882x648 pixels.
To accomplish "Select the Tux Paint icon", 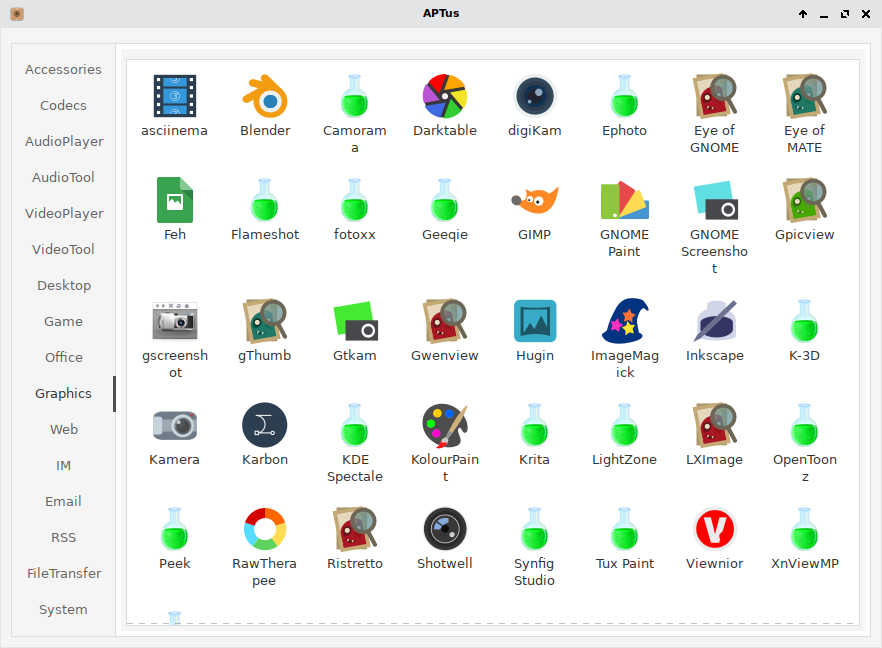I will click(x=624, y=529).
